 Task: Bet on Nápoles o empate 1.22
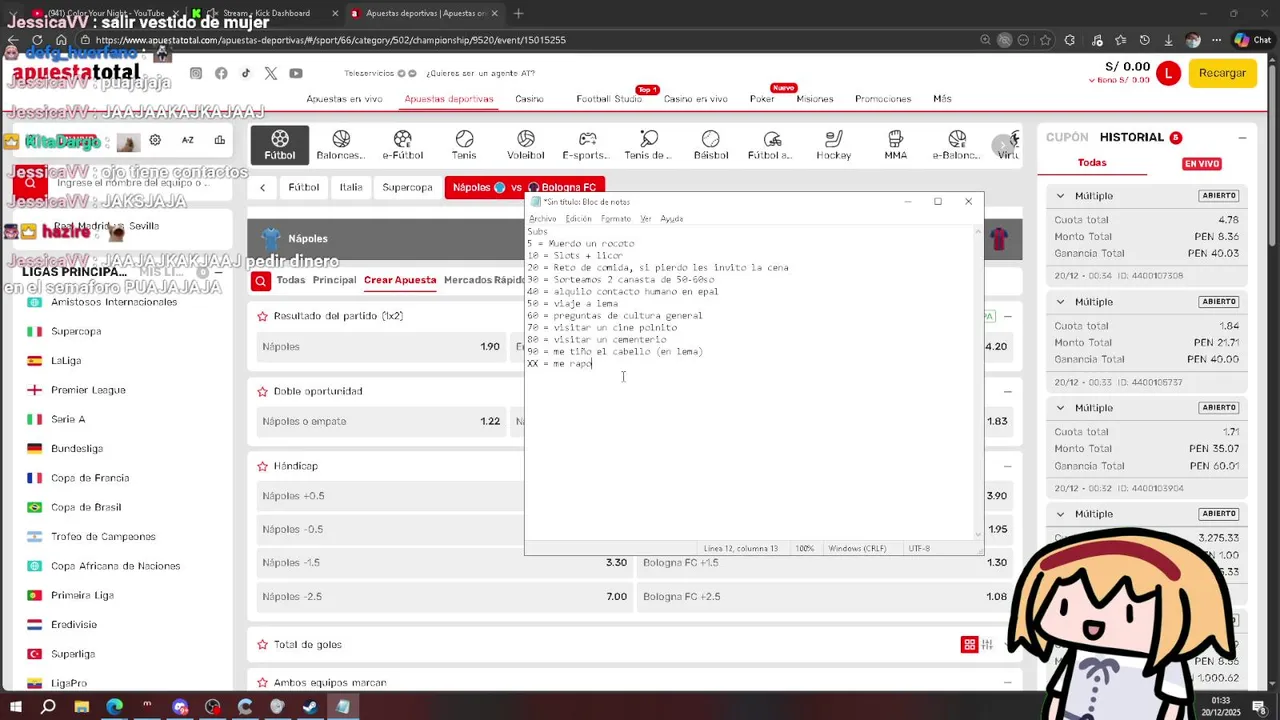pos(381,421)
